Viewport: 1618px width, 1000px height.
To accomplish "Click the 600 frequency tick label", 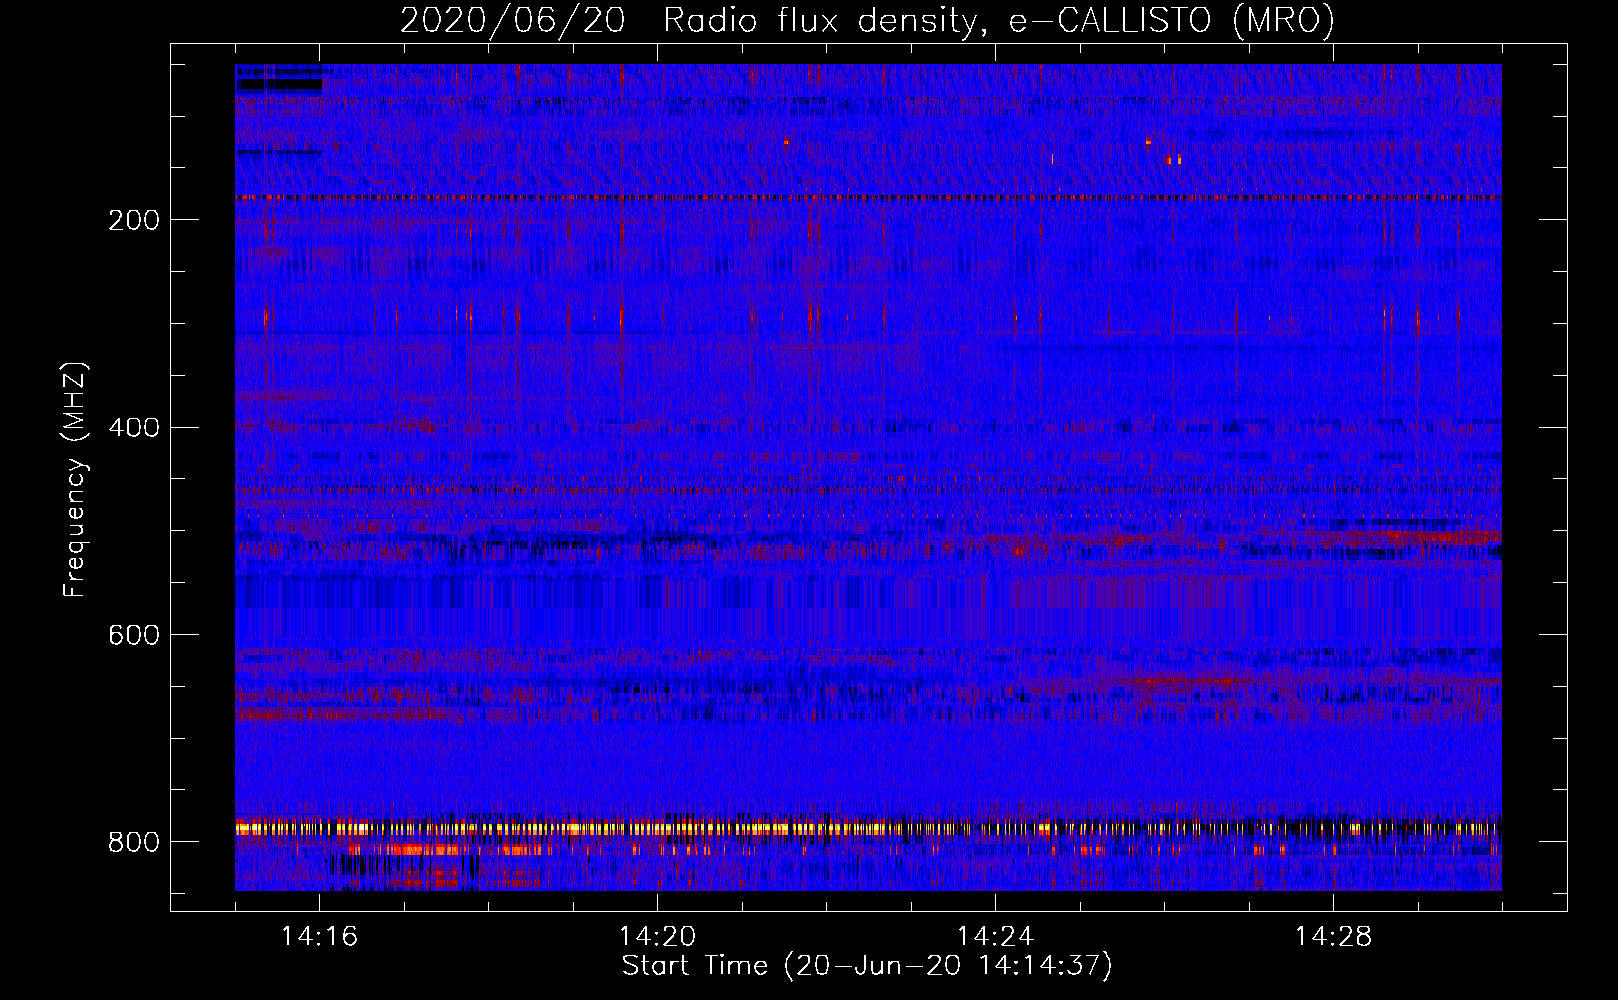I will tap(134, 636).
